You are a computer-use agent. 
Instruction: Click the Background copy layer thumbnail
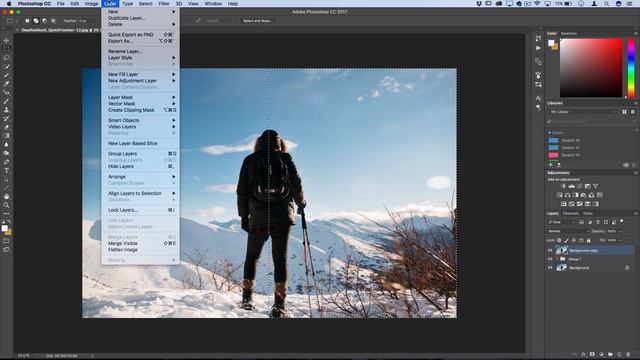[562, 250]
